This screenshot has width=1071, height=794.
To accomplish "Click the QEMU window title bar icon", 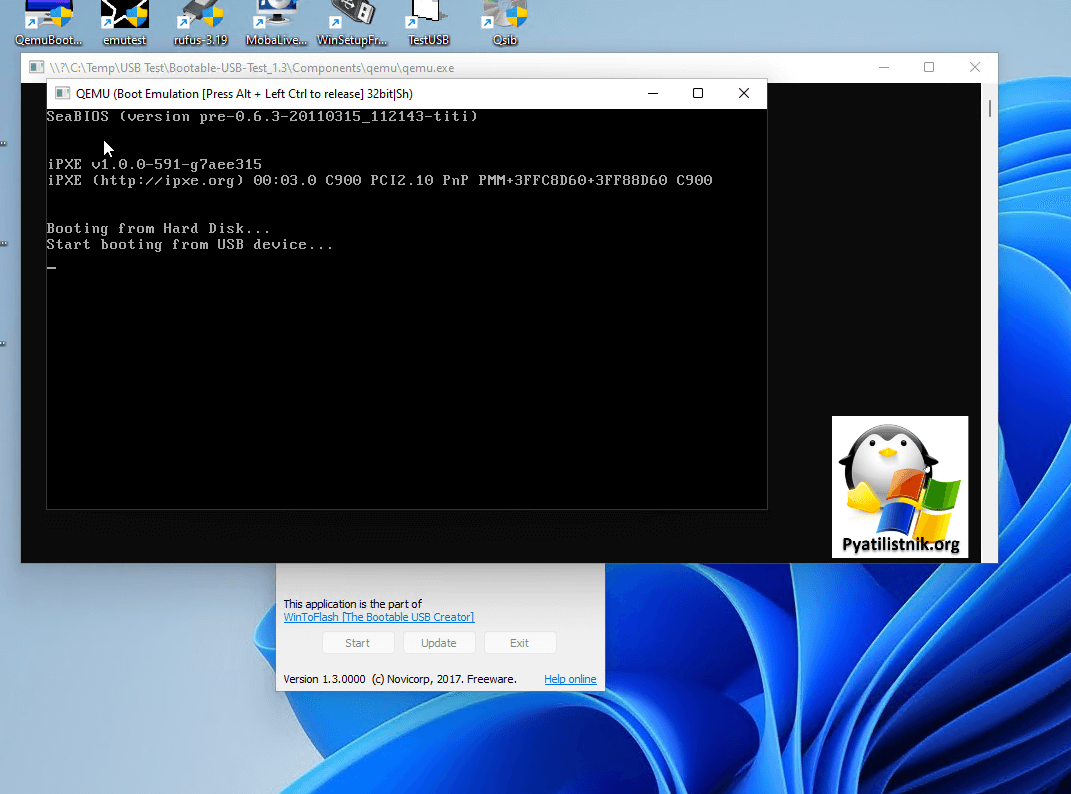I will point(61,94).
